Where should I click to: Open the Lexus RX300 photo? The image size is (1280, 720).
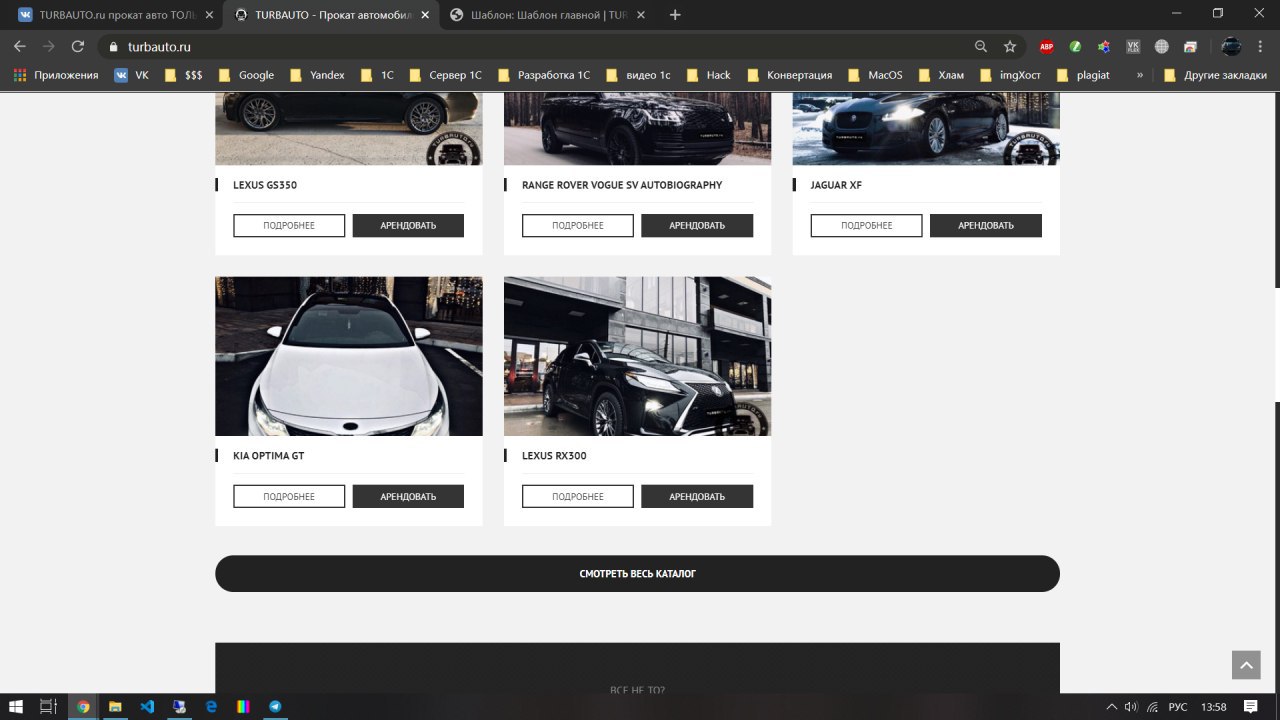coord(637,356)
